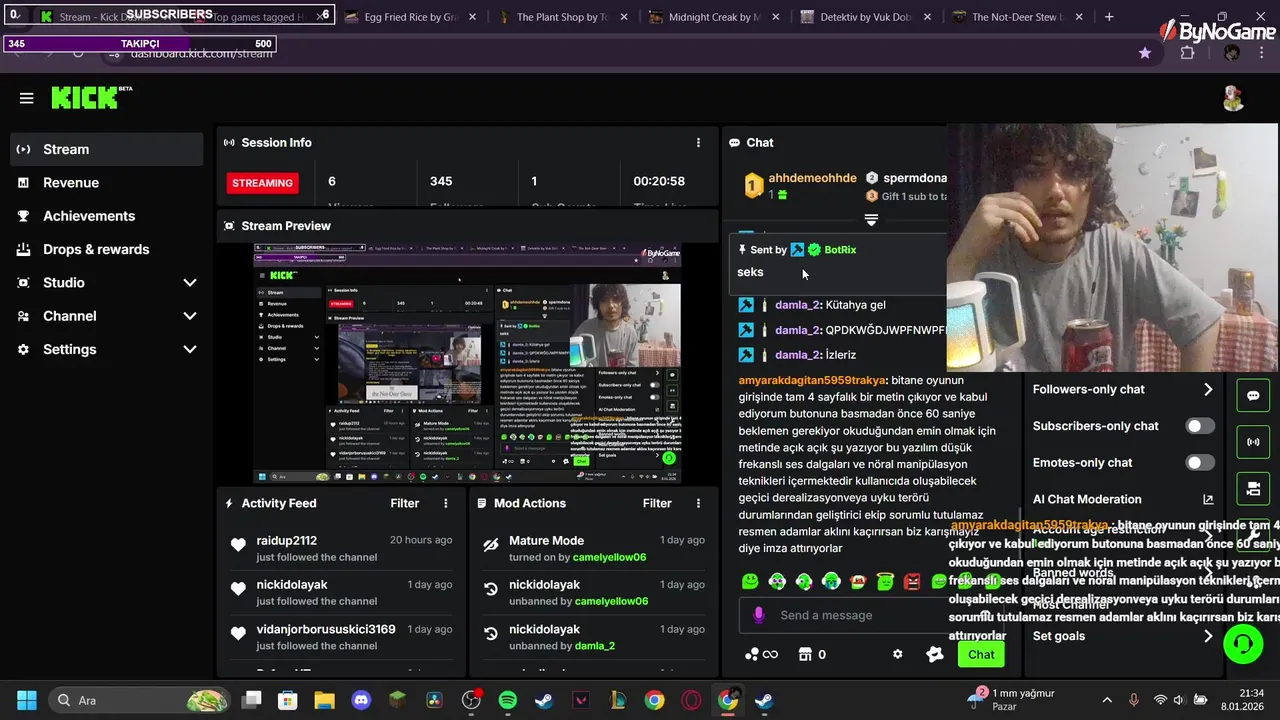Open File Explorer from the taskbar
Viewport: 1280px width, 720px height.
324,700
